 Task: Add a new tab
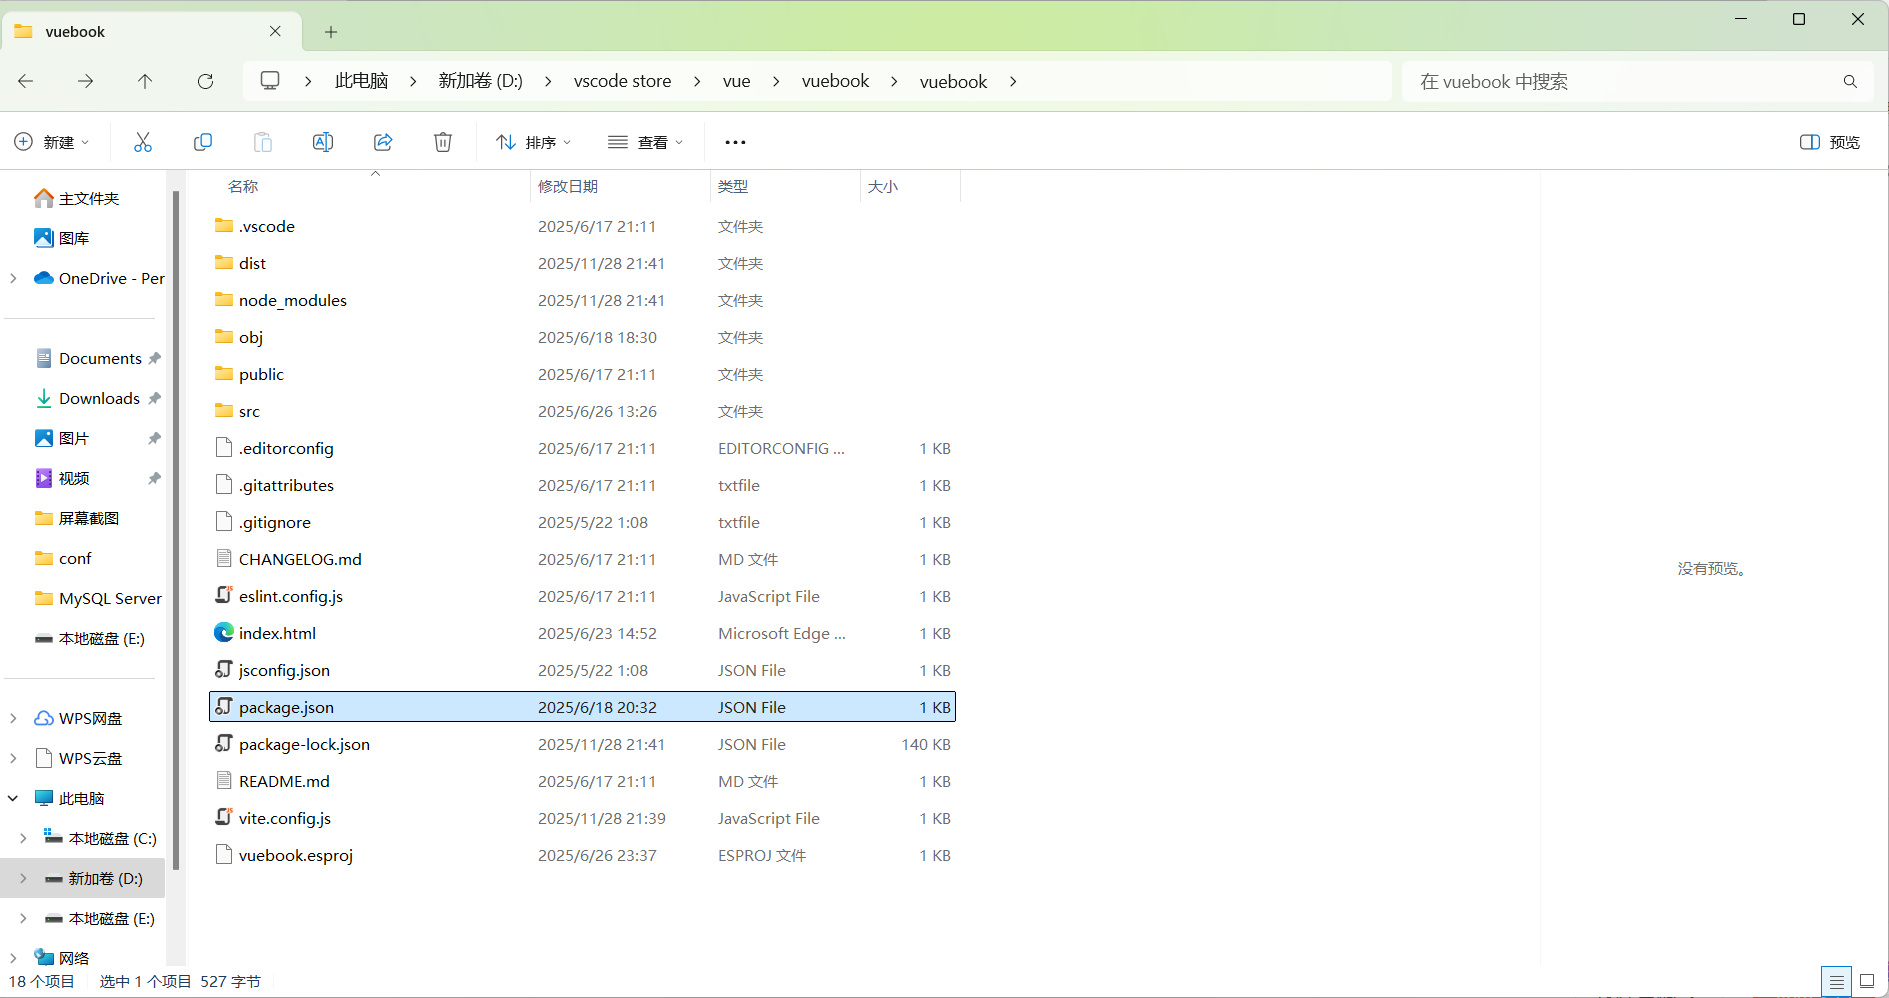click(x=331, y=32)
